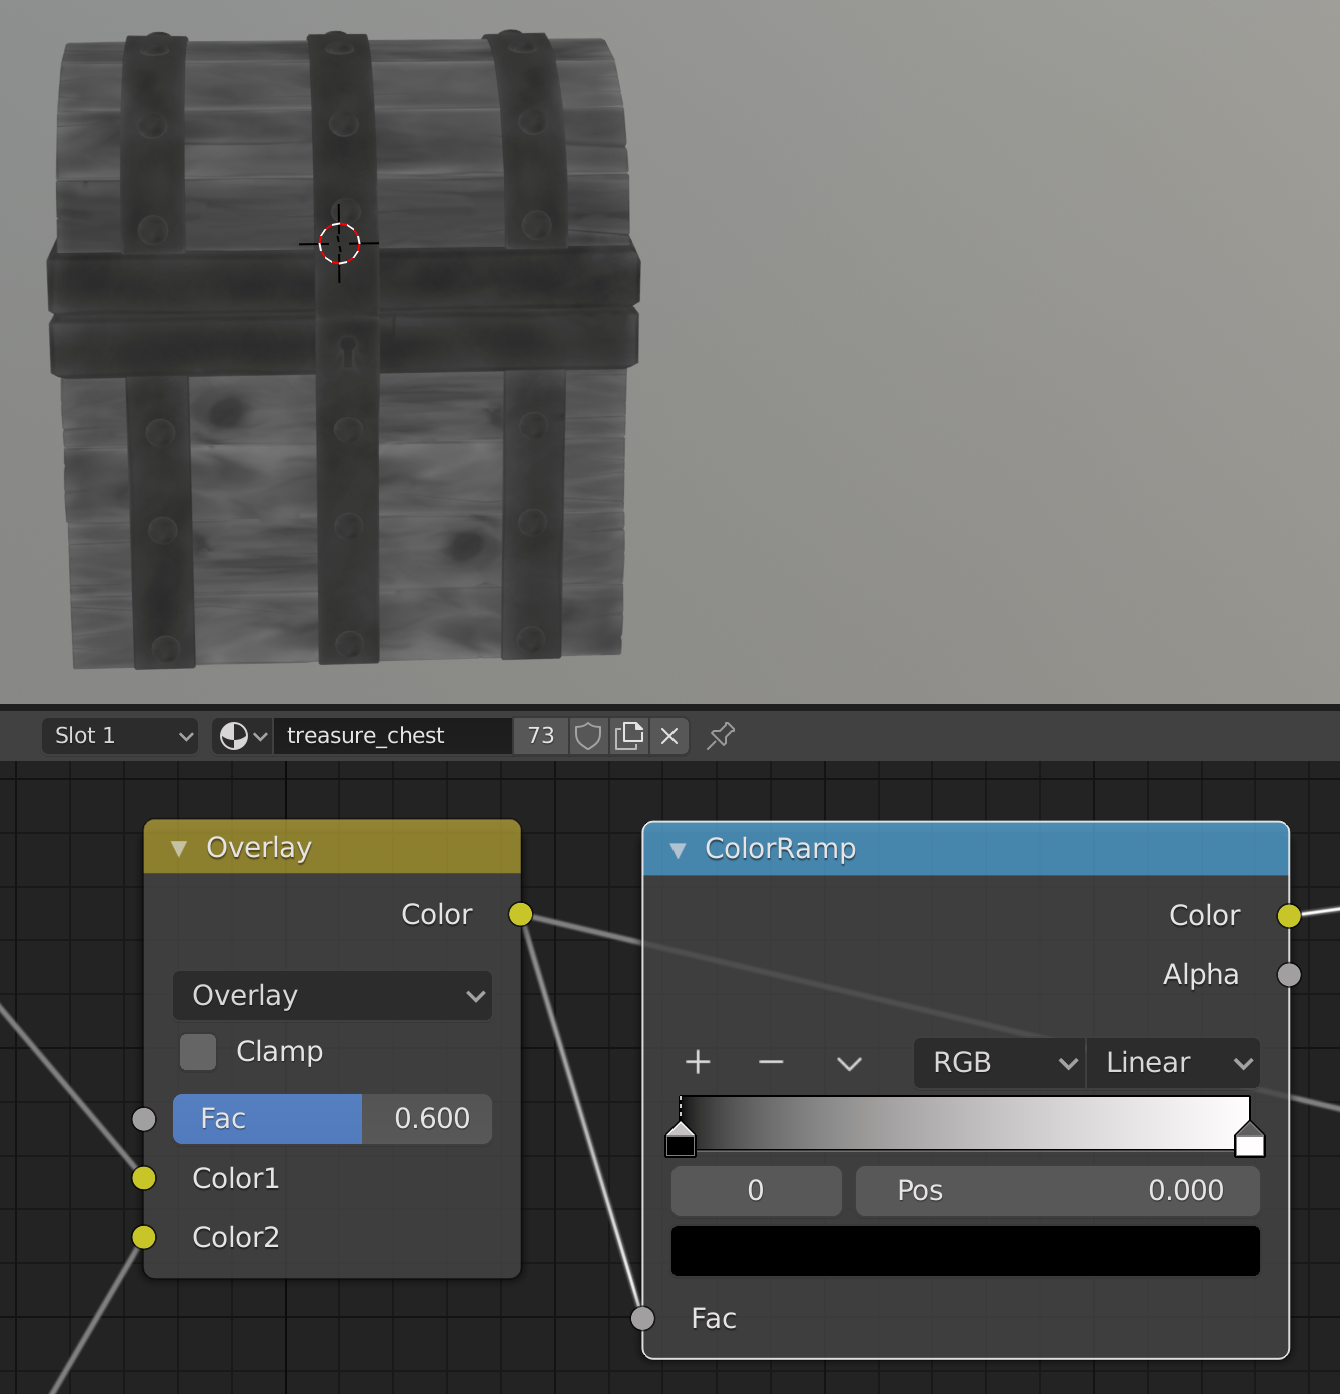
Task: Open the Linear interpolation dropdown
Action: (1172, 1063)
